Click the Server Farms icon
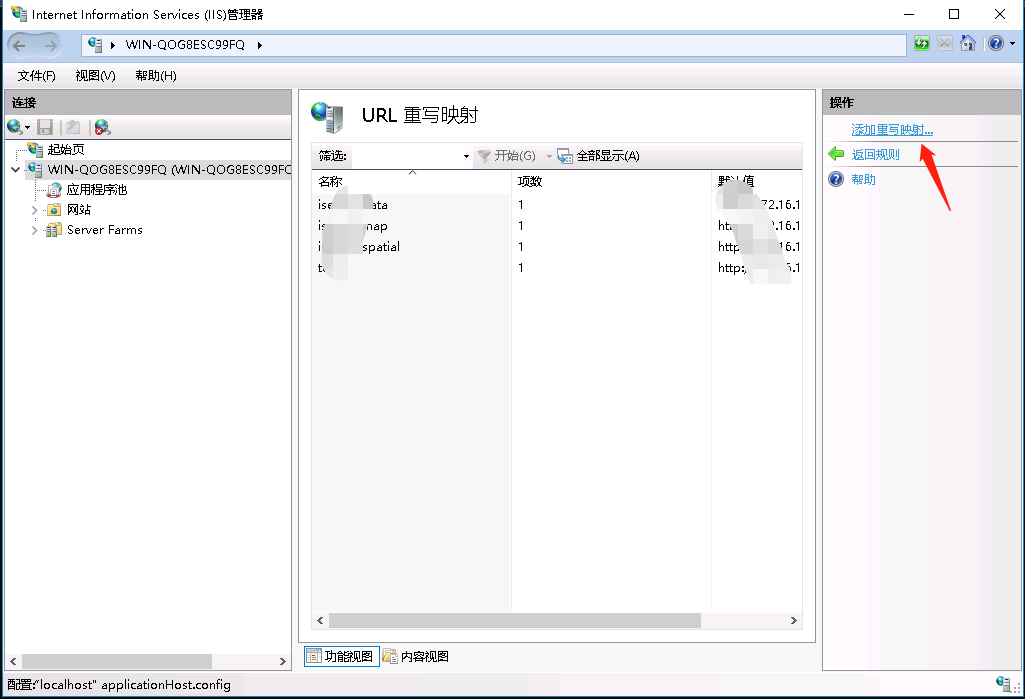1025x699 pixels. (x=54, y=230)
